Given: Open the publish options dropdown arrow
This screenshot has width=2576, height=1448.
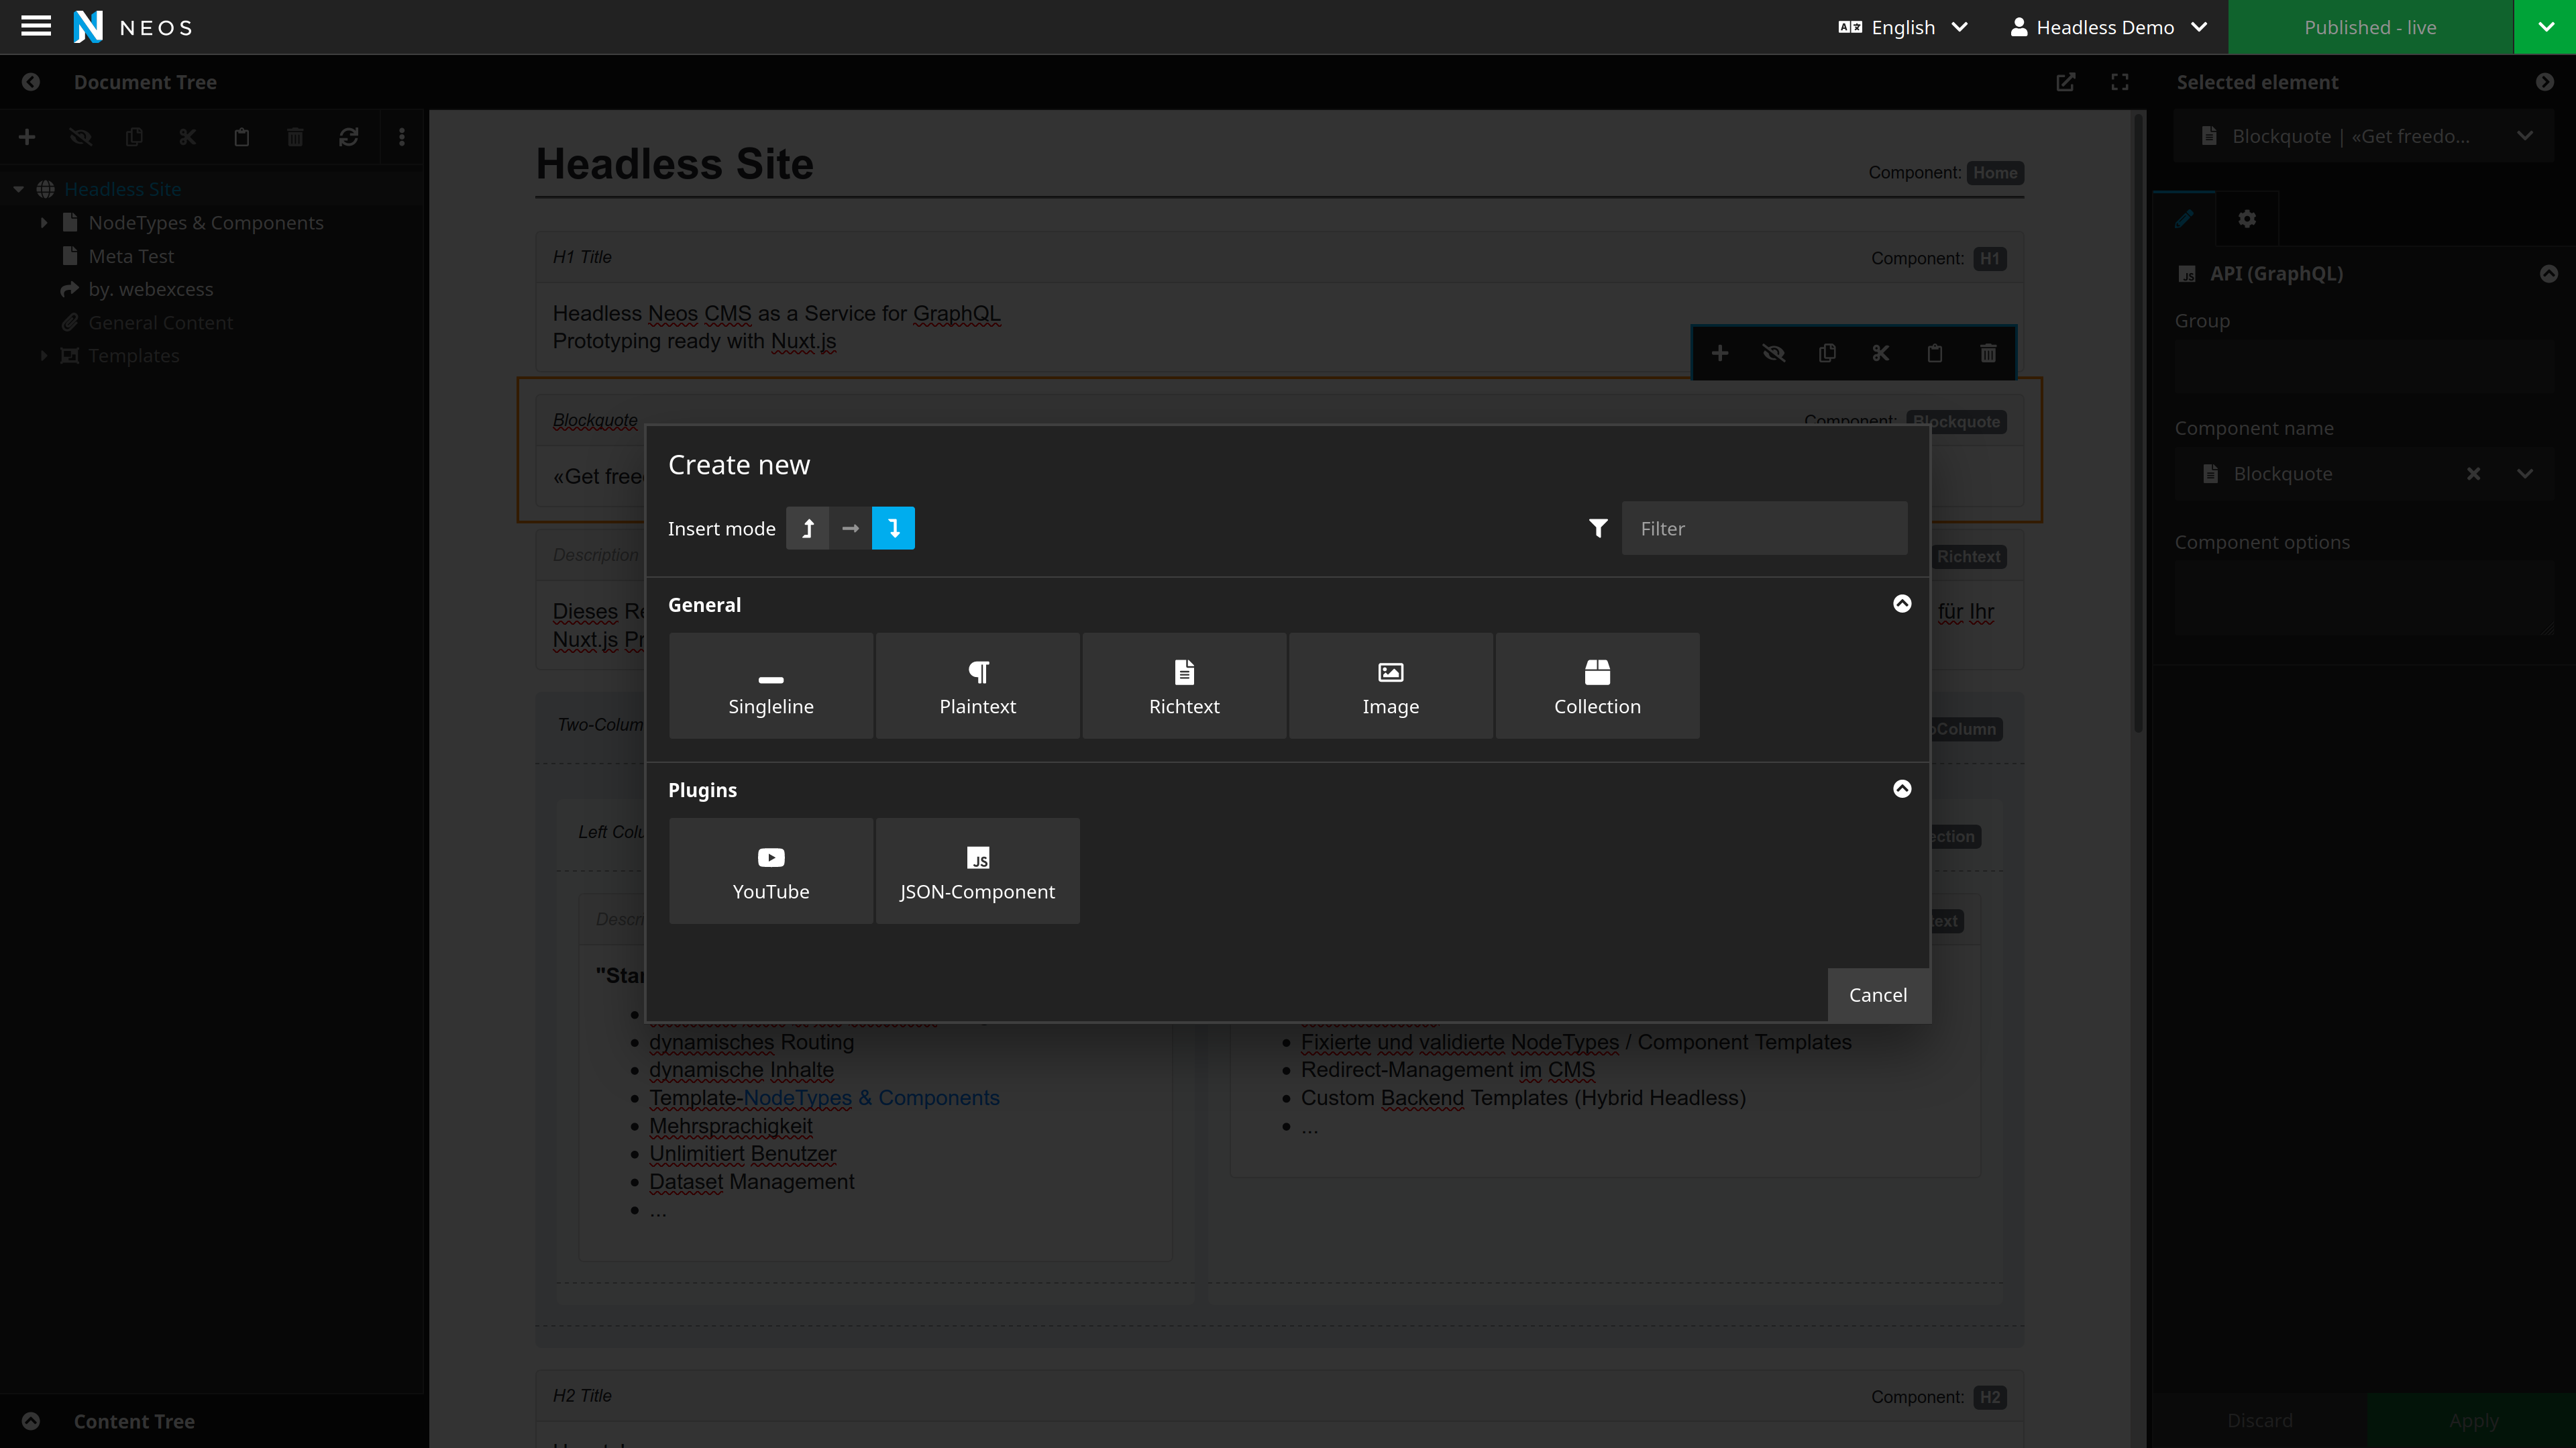Looking at the screenshot, I should tap(2545, 27).
